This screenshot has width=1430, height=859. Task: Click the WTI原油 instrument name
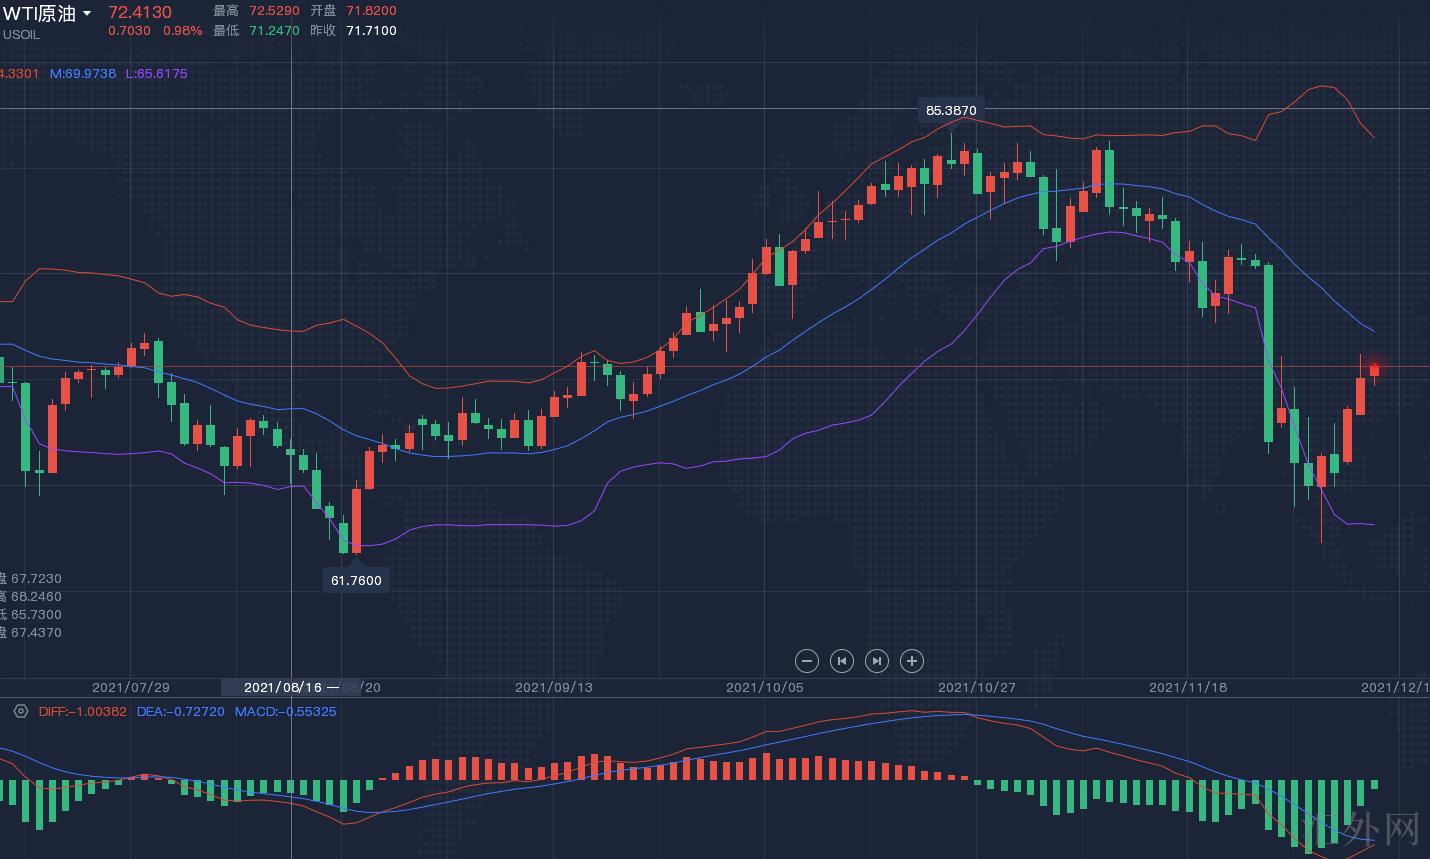[x=40, y=13]
